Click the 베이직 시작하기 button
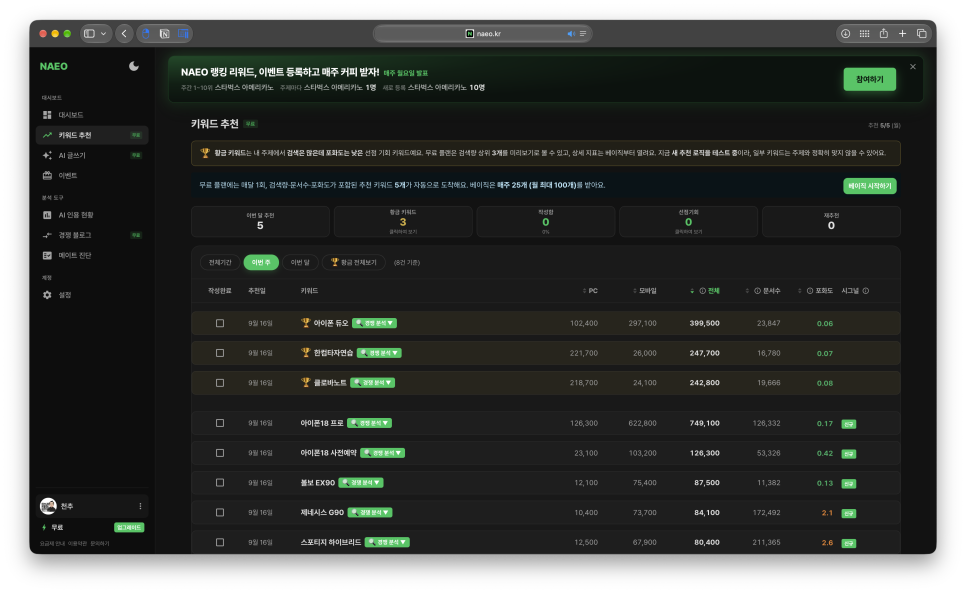Screen dimensions: 966x593 [869, 186]
